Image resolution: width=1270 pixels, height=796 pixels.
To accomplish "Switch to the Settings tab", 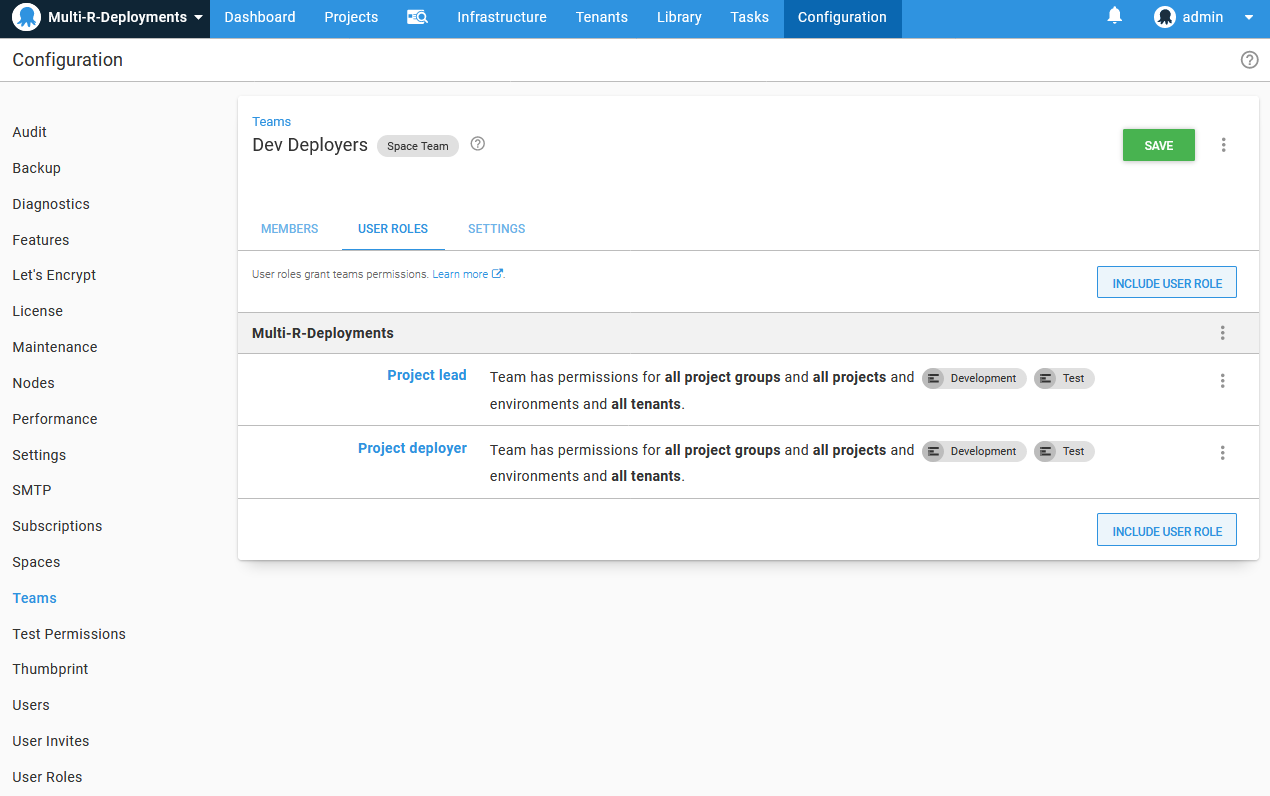I will click(496, 229).
